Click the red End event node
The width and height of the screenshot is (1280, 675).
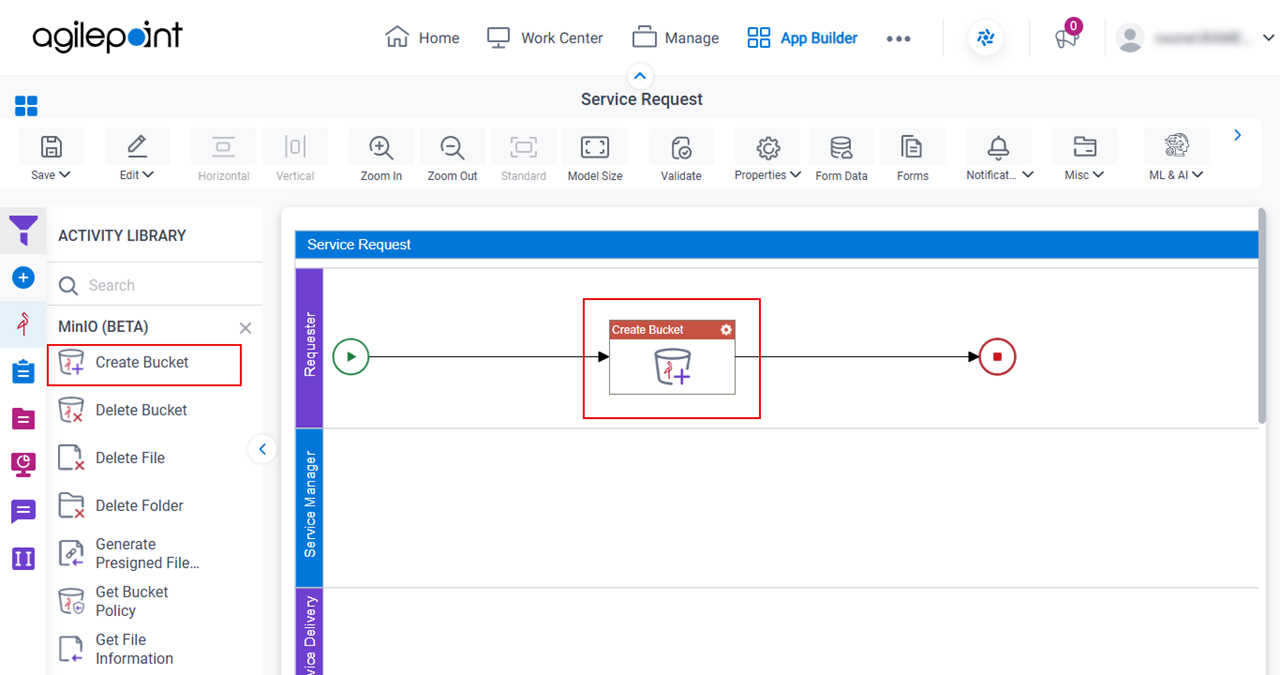(x=997, y=356)
